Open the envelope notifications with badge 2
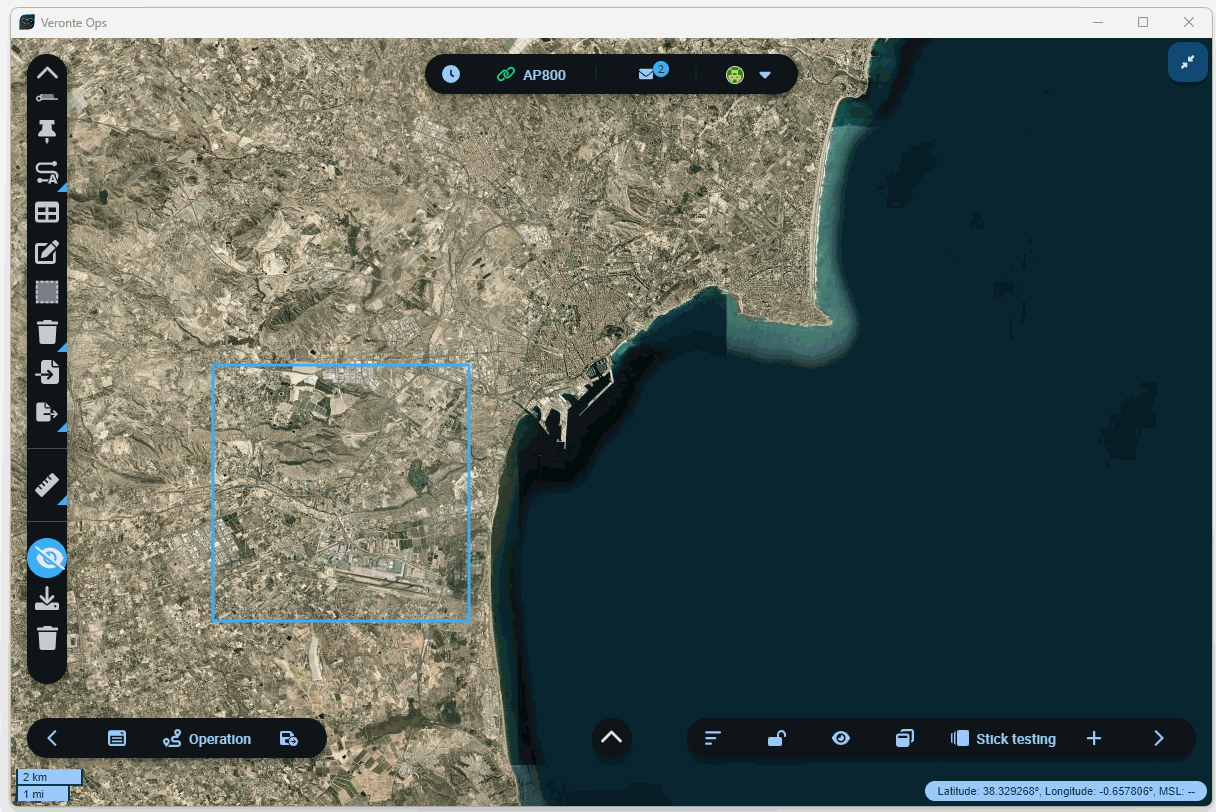 650,74
